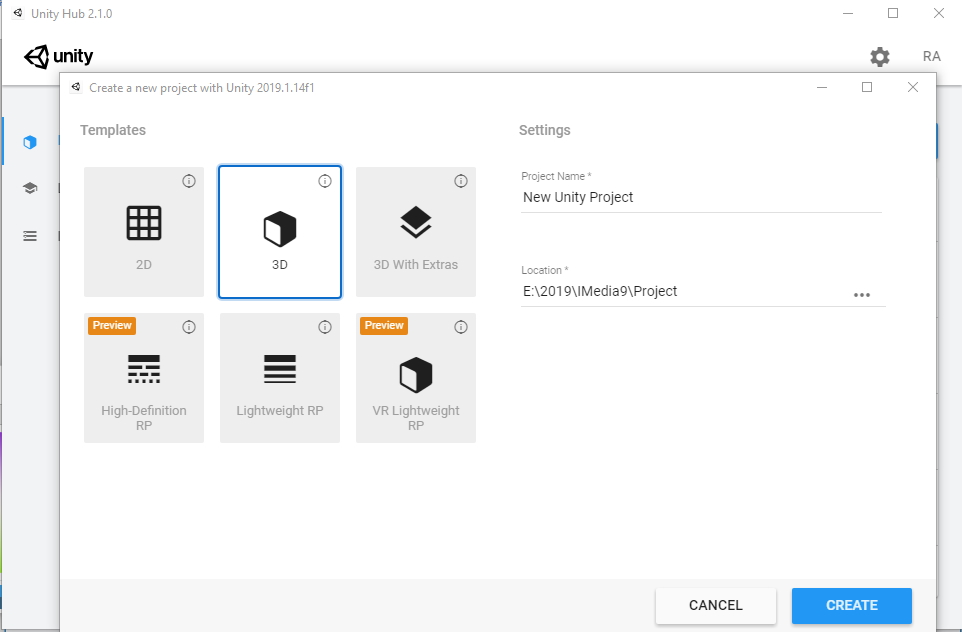The image size is (962, 632).
Task: Select the 2D project template icon
Action: click(143, 231)
